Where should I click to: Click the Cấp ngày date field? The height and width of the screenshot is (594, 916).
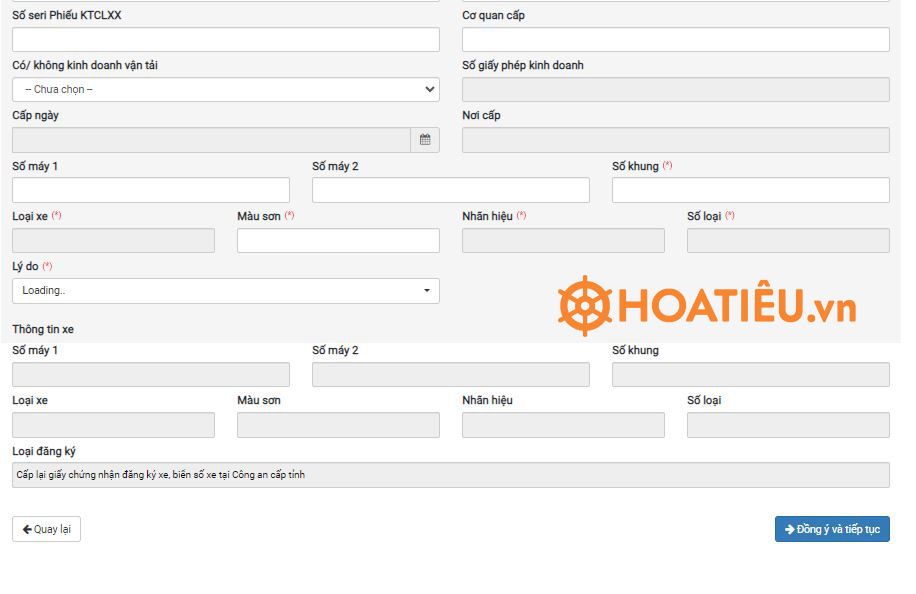click(x=211, y=140)
